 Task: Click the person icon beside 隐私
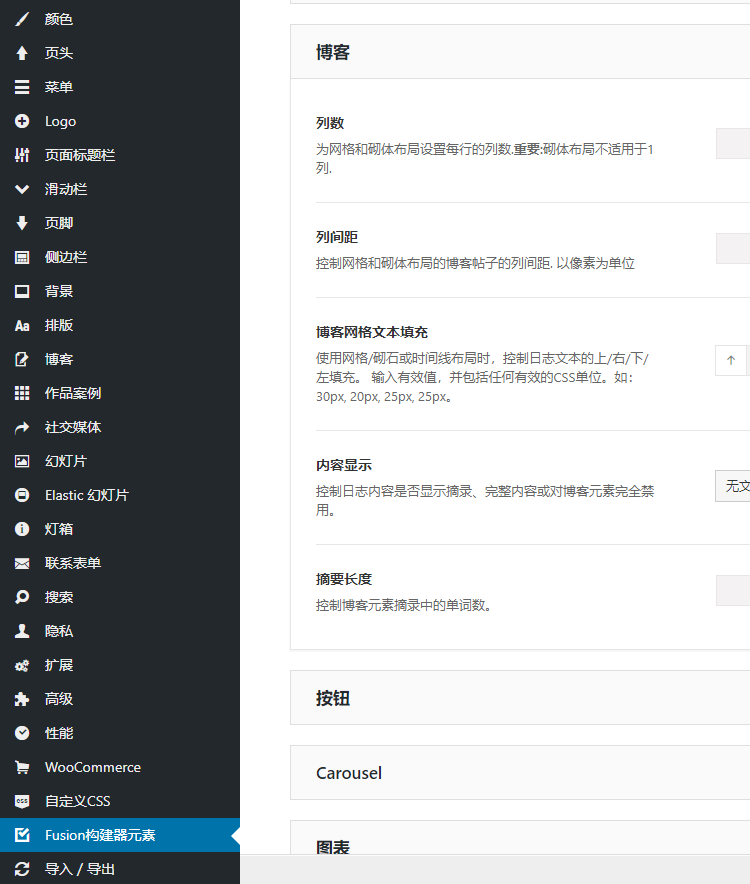[x=22, y=631]
